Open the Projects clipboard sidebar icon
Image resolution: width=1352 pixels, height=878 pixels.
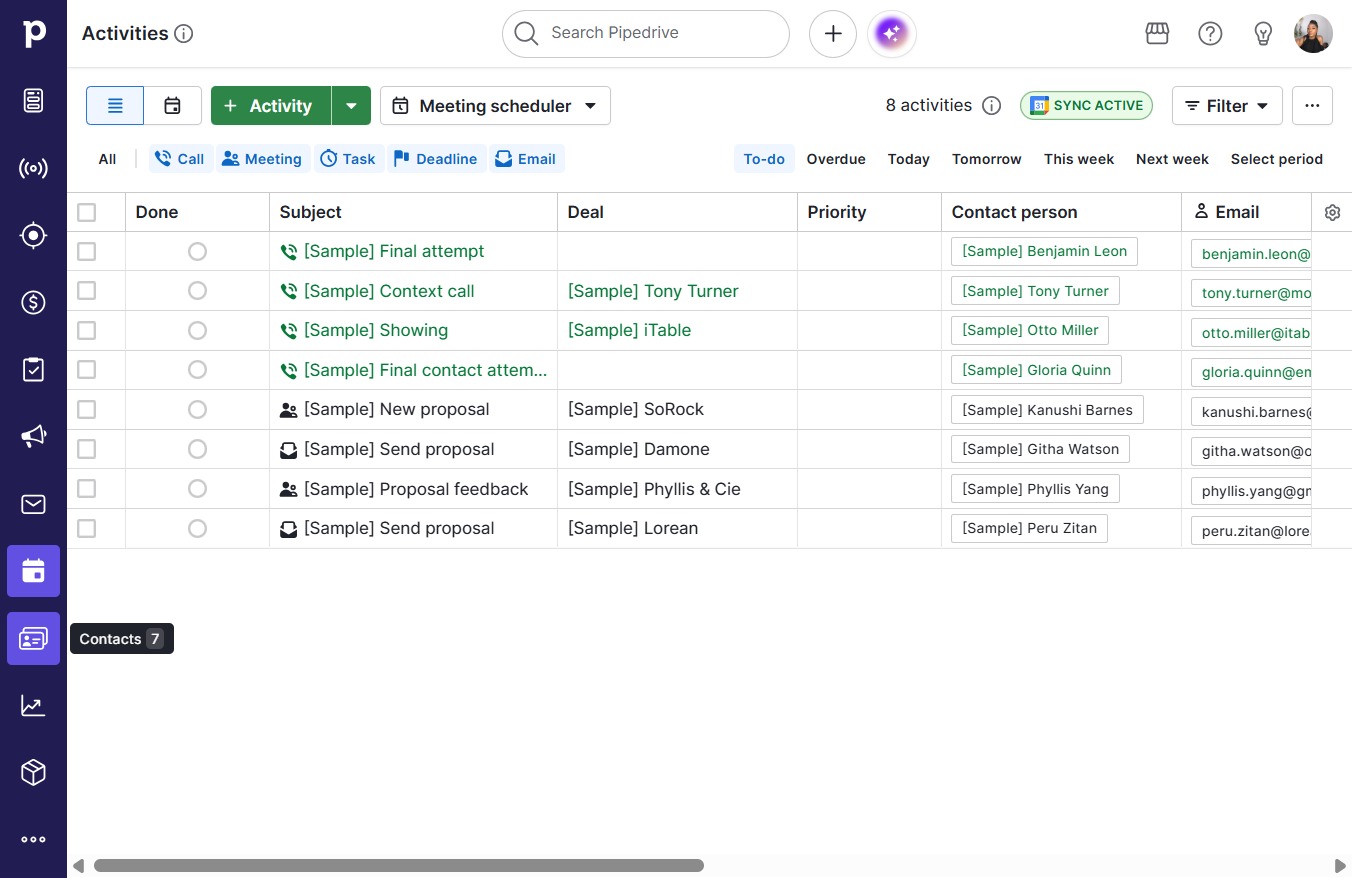coord(33,369)
